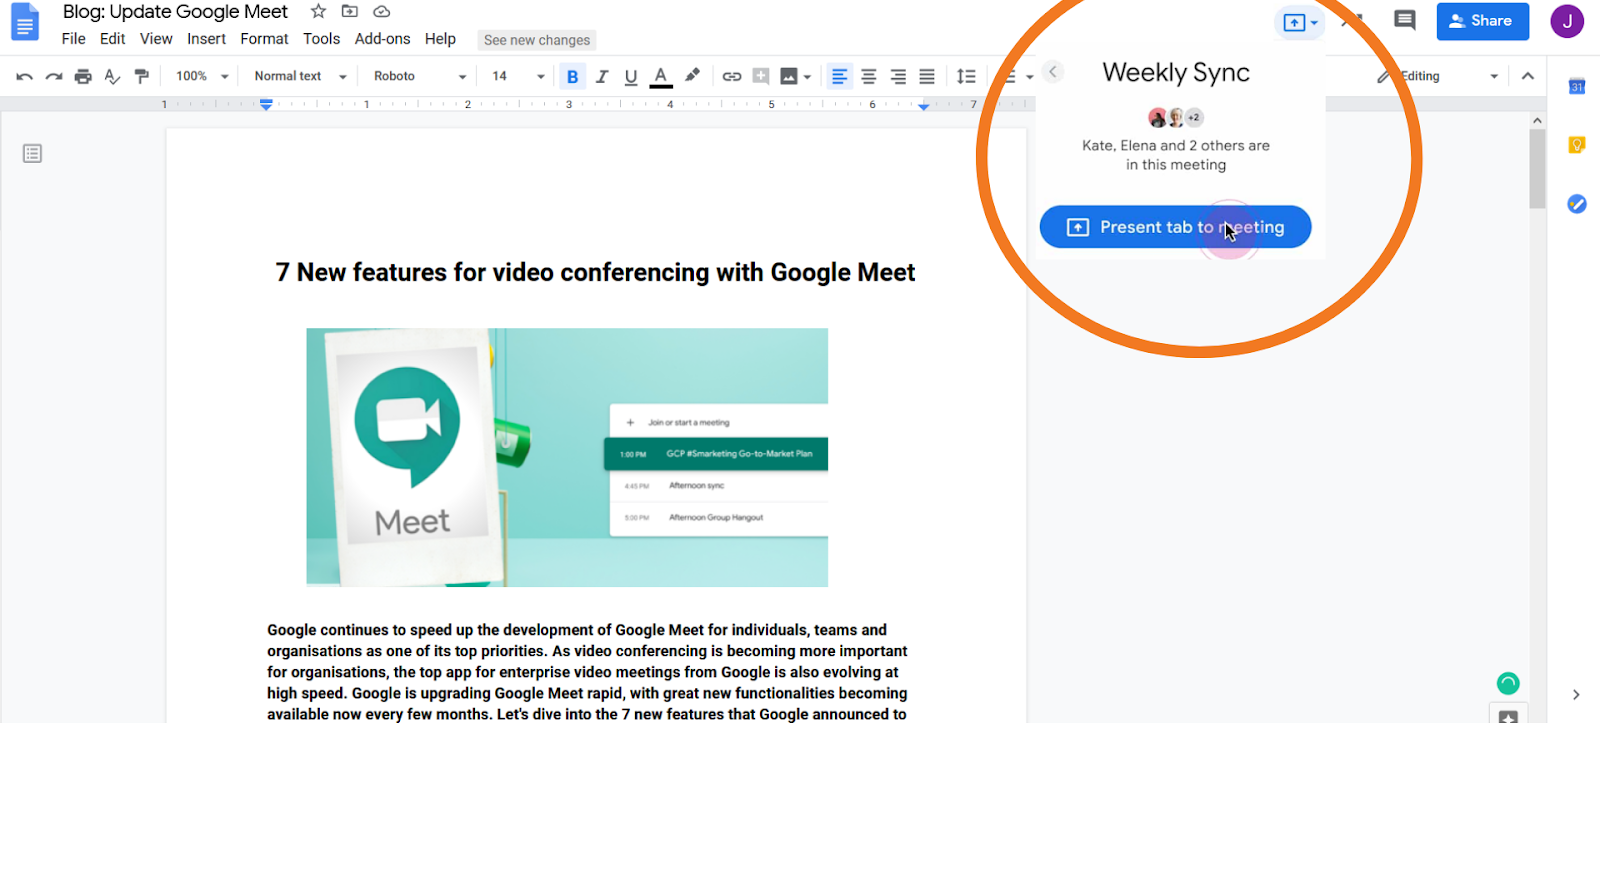1600x892 pixels.
Task: Click See new changes
Action: click(537, 40)
